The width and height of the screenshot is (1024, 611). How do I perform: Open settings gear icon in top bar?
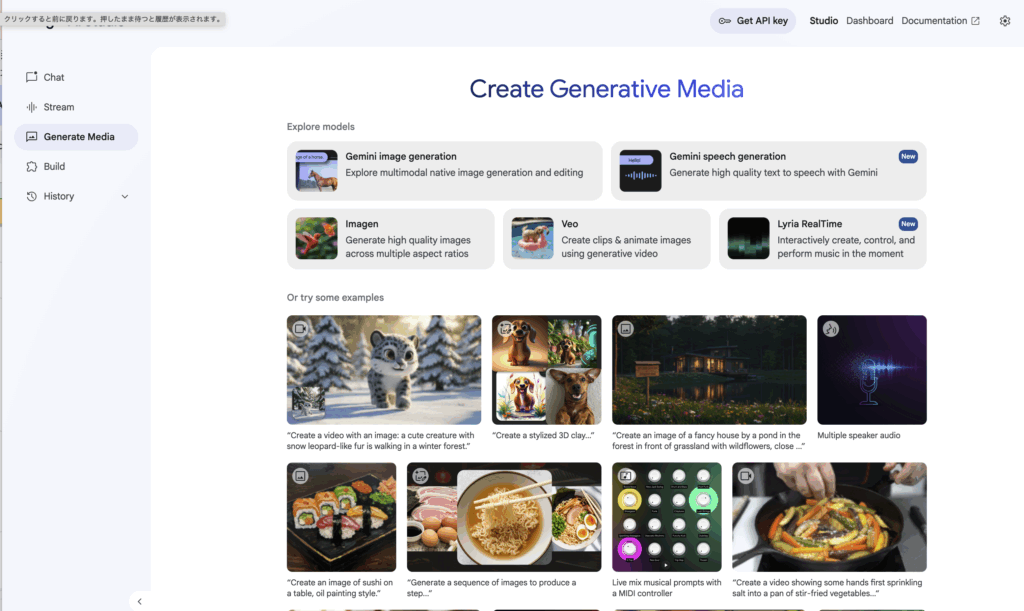1005,21
